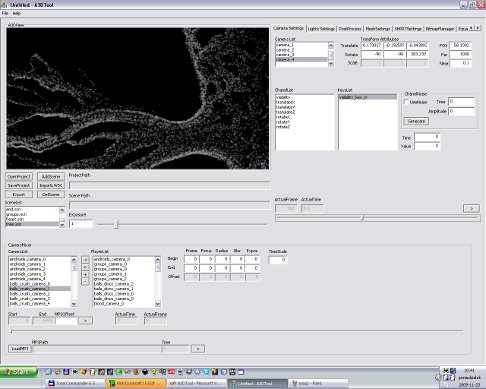Screen dimensions: 486x389
Task: Click the Camera Settings CameraList scroll-up arrow
Action: tap(331, 45)
